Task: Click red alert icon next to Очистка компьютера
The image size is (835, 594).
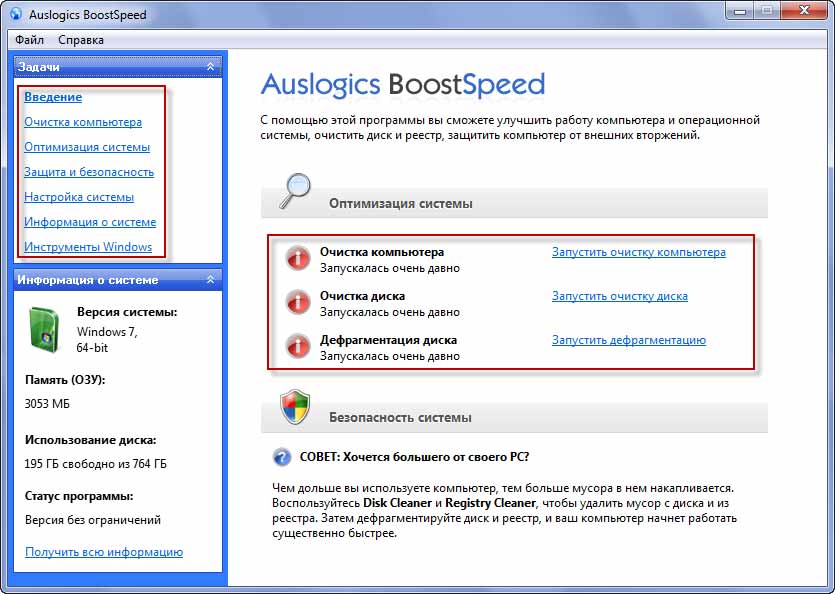Action: tap(297, 259)
